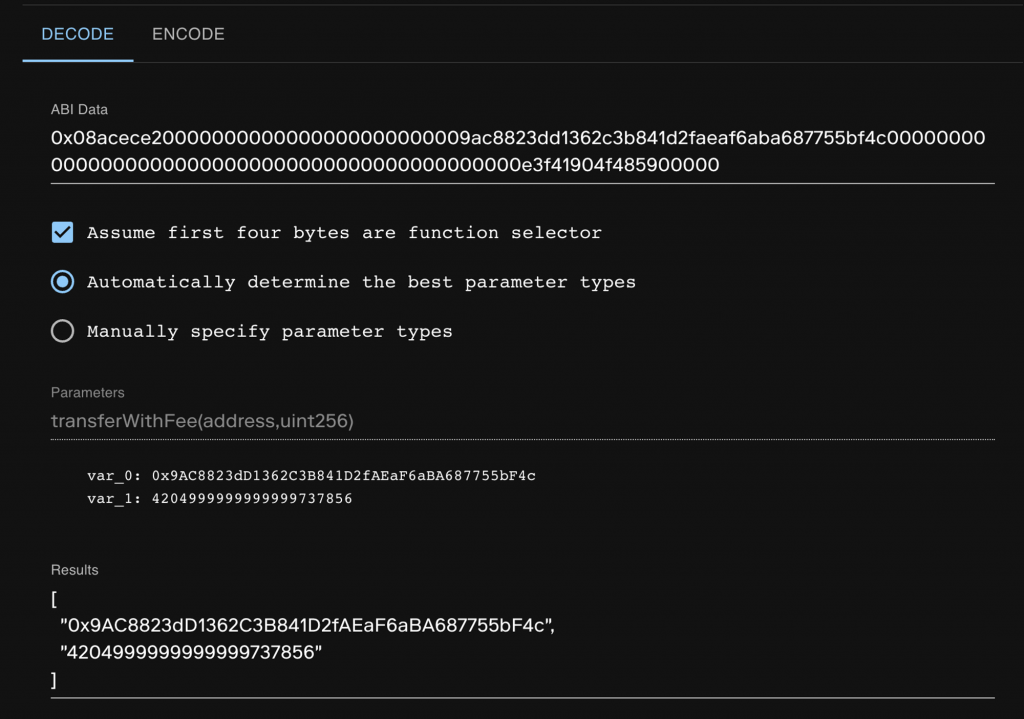Screen dimensions: 1024x719
Task: Click the second line of ABI hex data
Action: [385, 165]
